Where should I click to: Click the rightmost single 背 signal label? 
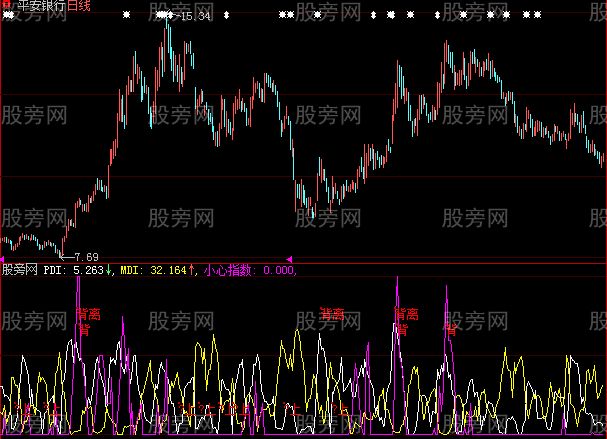(x=451, y=326)
